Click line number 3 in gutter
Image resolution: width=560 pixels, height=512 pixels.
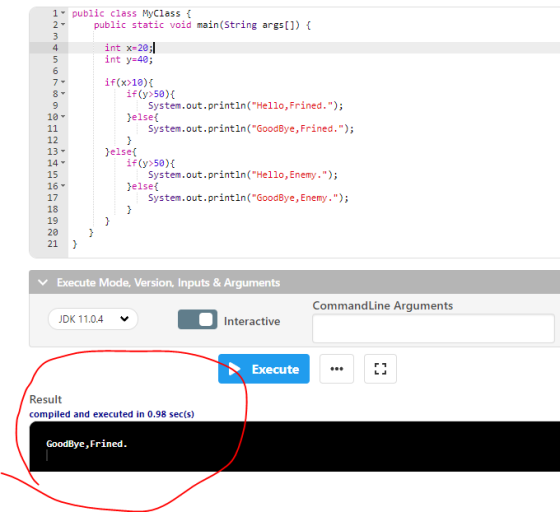pyautogui.click(x=55, y=36)
